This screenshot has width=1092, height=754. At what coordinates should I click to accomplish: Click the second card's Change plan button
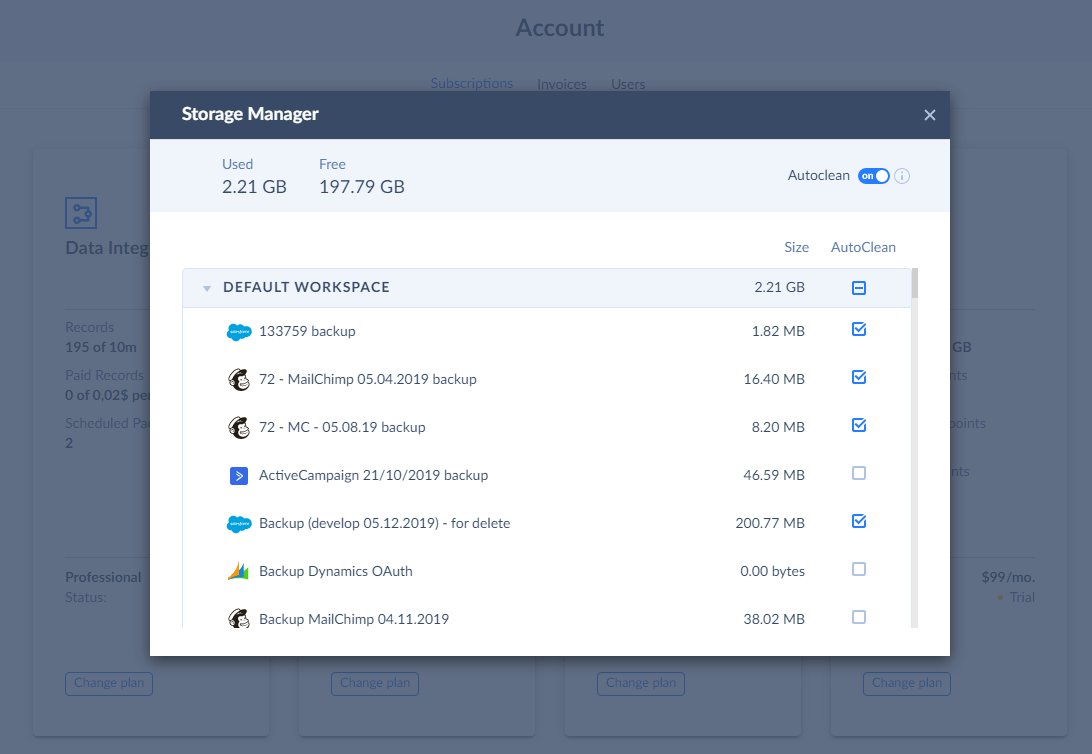pos(375,683)
